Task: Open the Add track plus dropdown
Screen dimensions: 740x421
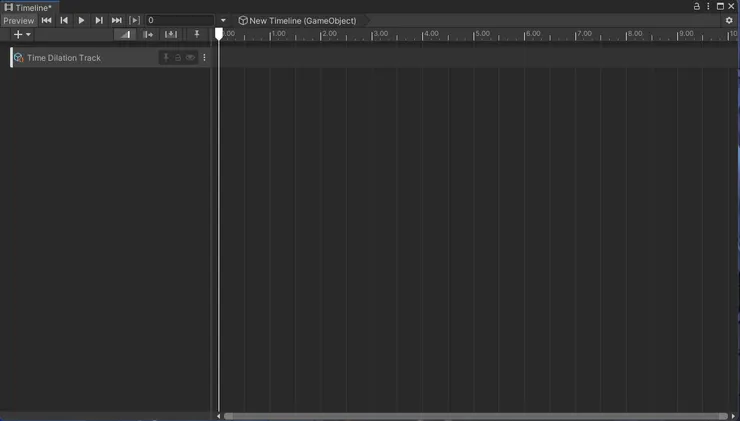Action: (x=22, y=34)
